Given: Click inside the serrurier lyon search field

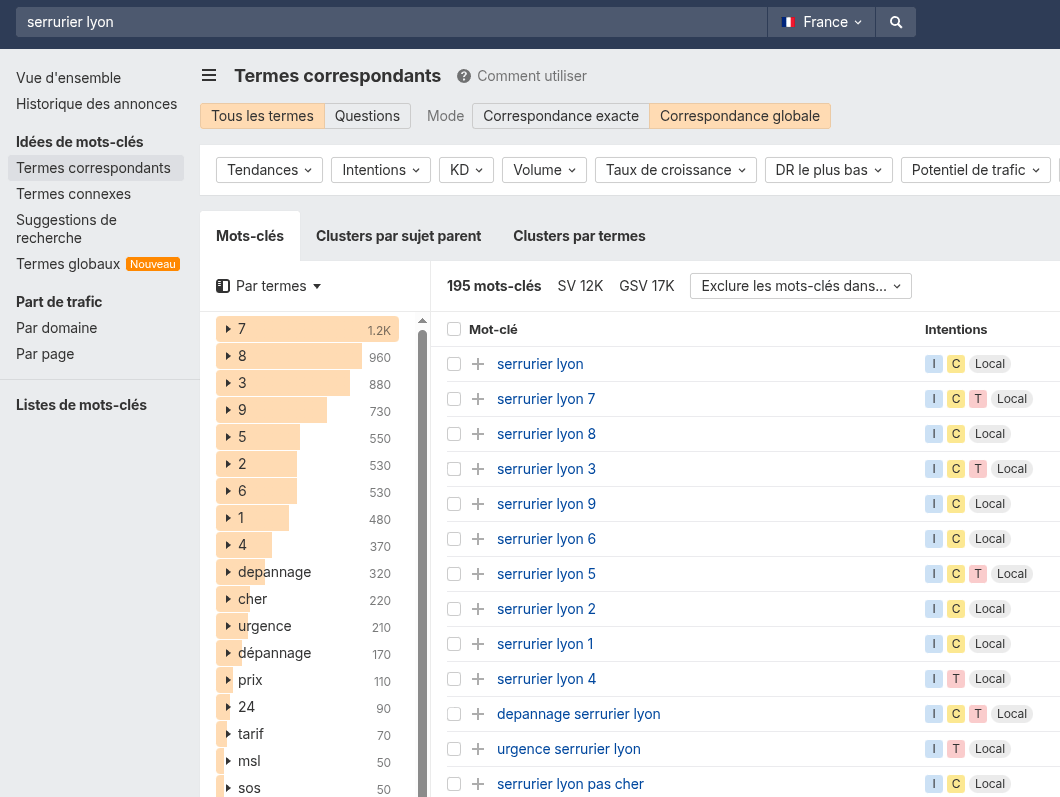Looking at the screenshot, I should (300, 21).
